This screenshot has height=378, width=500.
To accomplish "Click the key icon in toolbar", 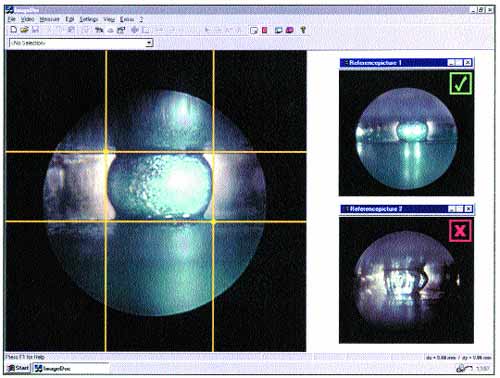I will [303, 30].
